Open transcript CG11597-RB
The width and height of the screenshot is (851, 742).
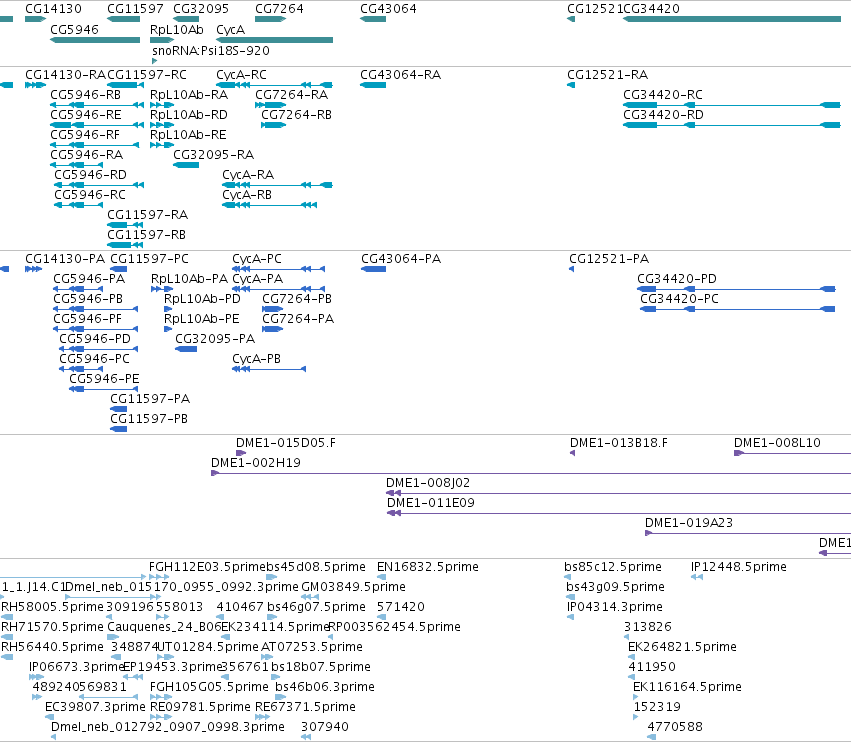(x=147, y=235)
